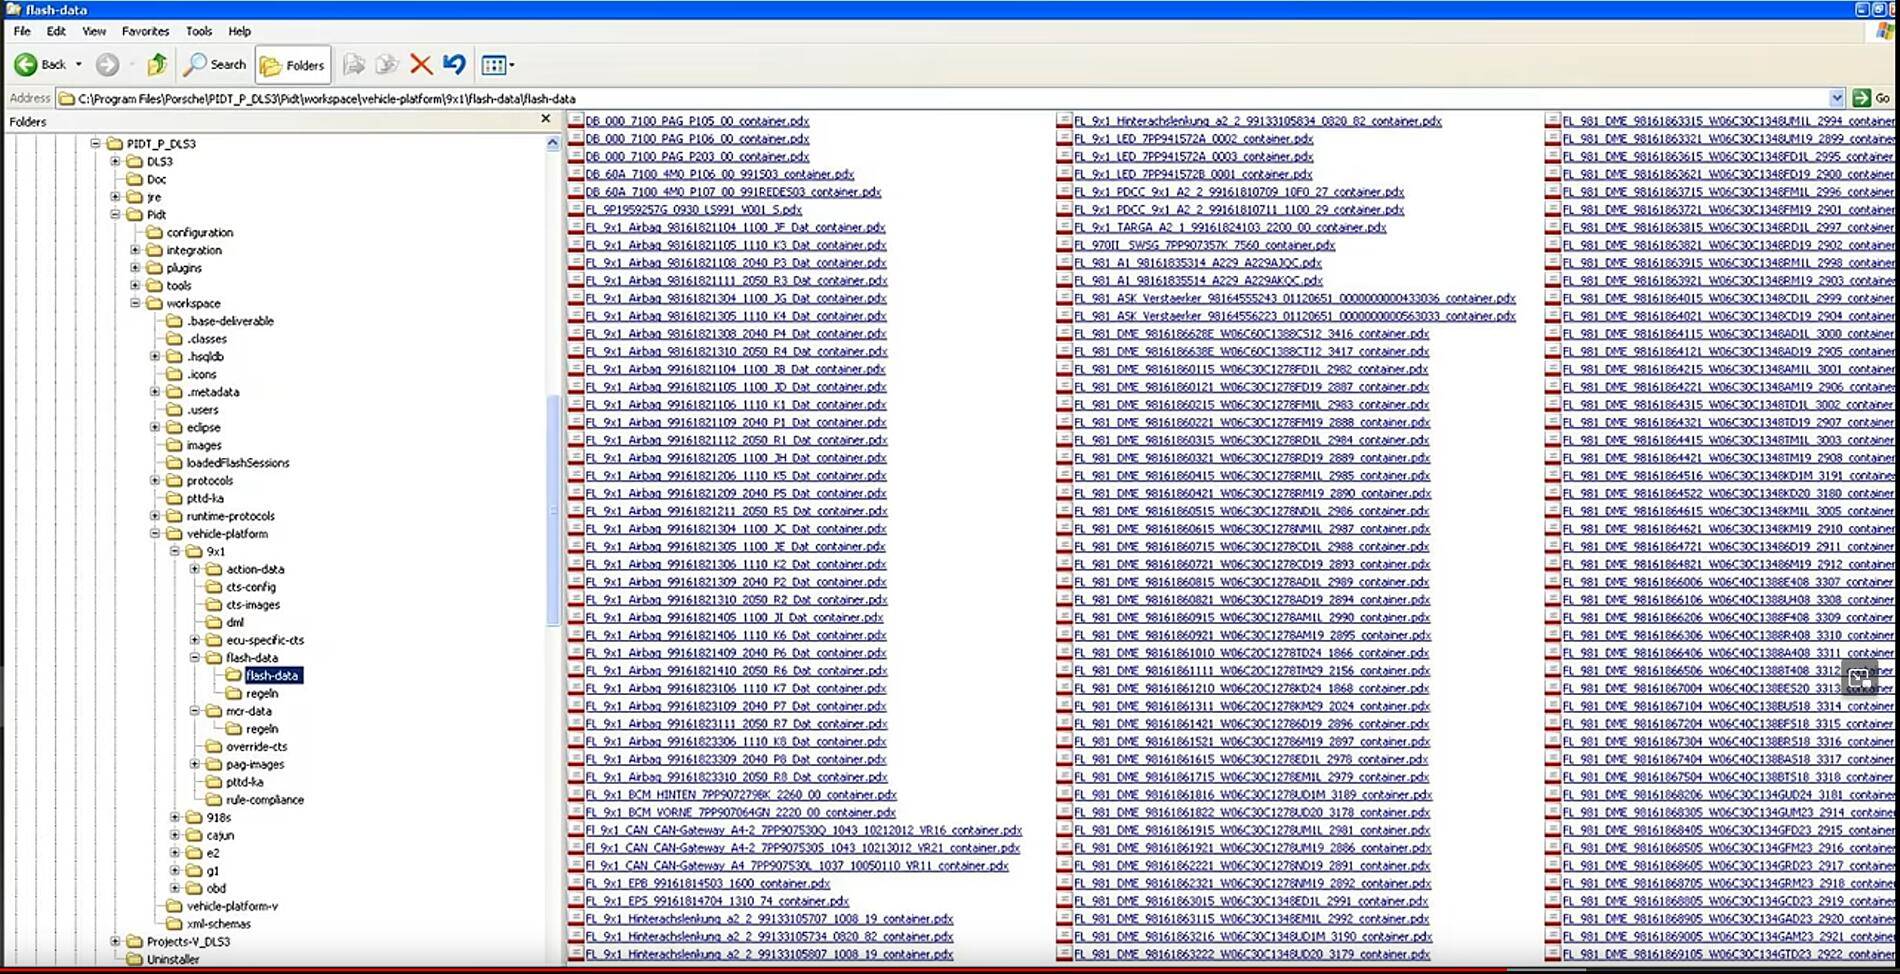Image resolution: width=1900 pixels, height=974 pixels.
Task: Open the Tools menu
Action: [x=199, y=31]
